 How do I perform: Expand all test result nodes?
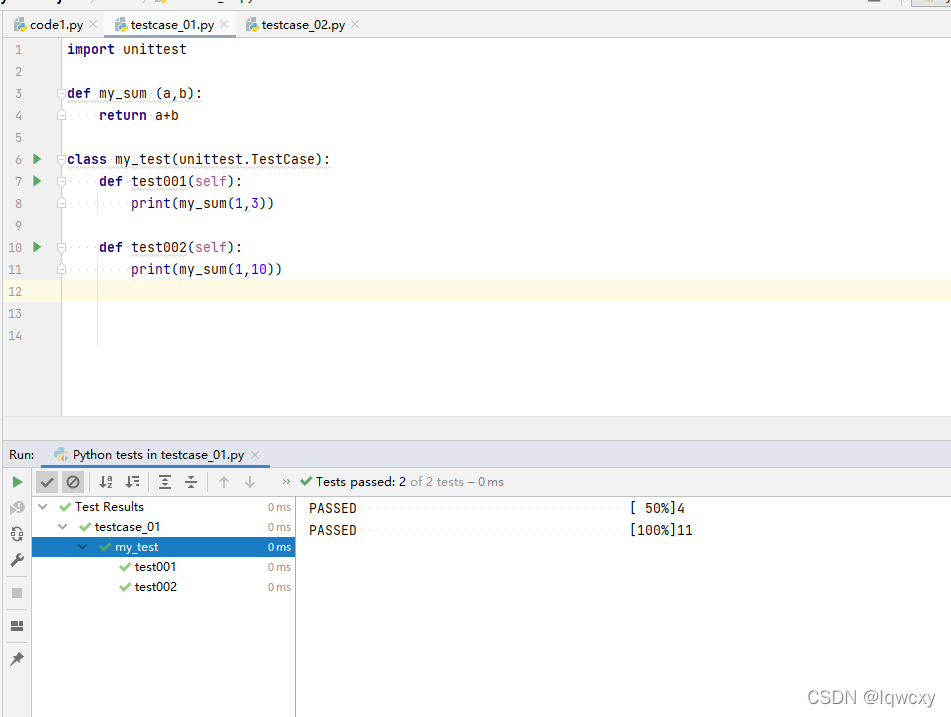coord(164,482)
